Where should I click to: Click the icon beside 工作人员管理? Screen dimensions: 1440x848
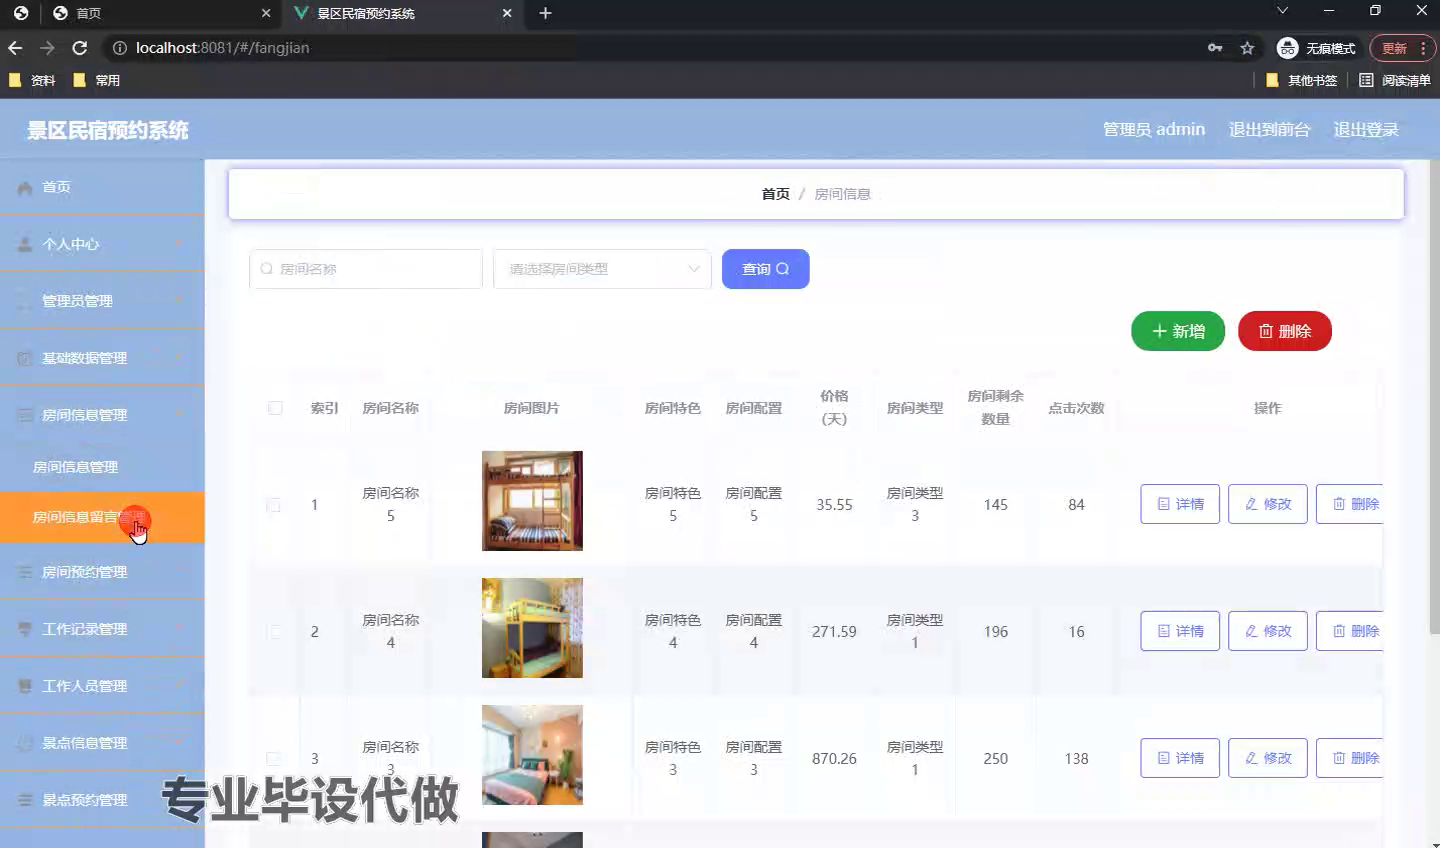[x=25, y=686]
